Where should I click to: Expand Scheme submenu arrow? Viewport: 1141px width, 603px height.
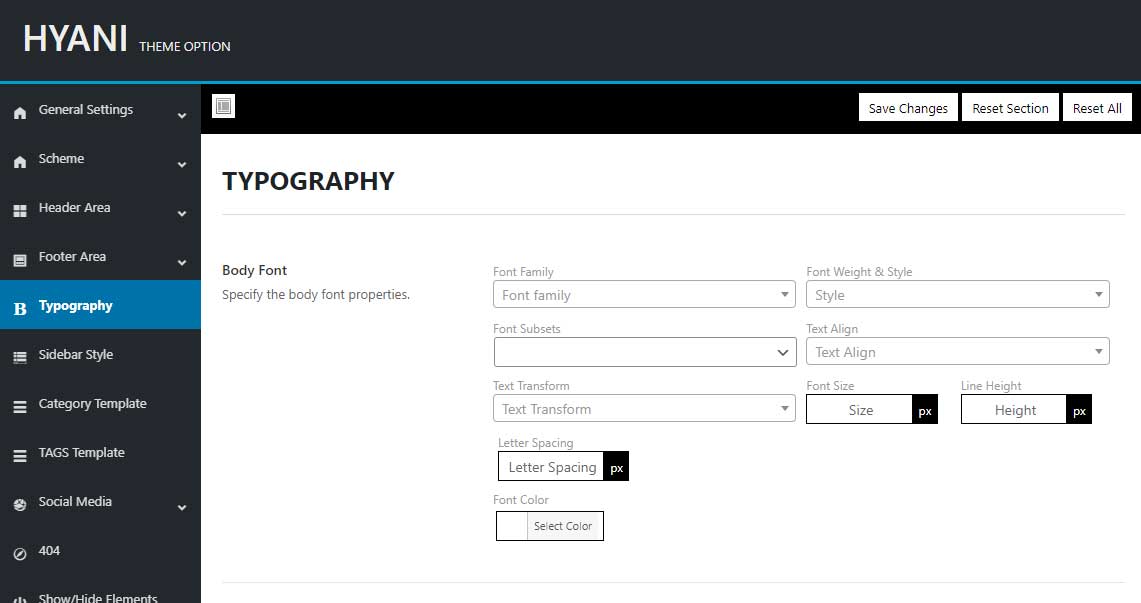pos(182,164)
